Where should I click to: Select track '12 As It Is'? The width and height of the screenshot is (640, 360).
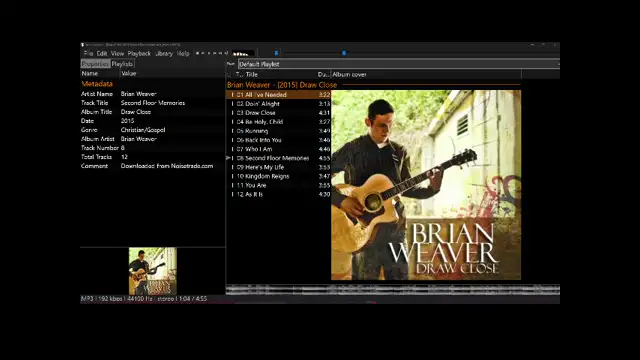[278, 194]
